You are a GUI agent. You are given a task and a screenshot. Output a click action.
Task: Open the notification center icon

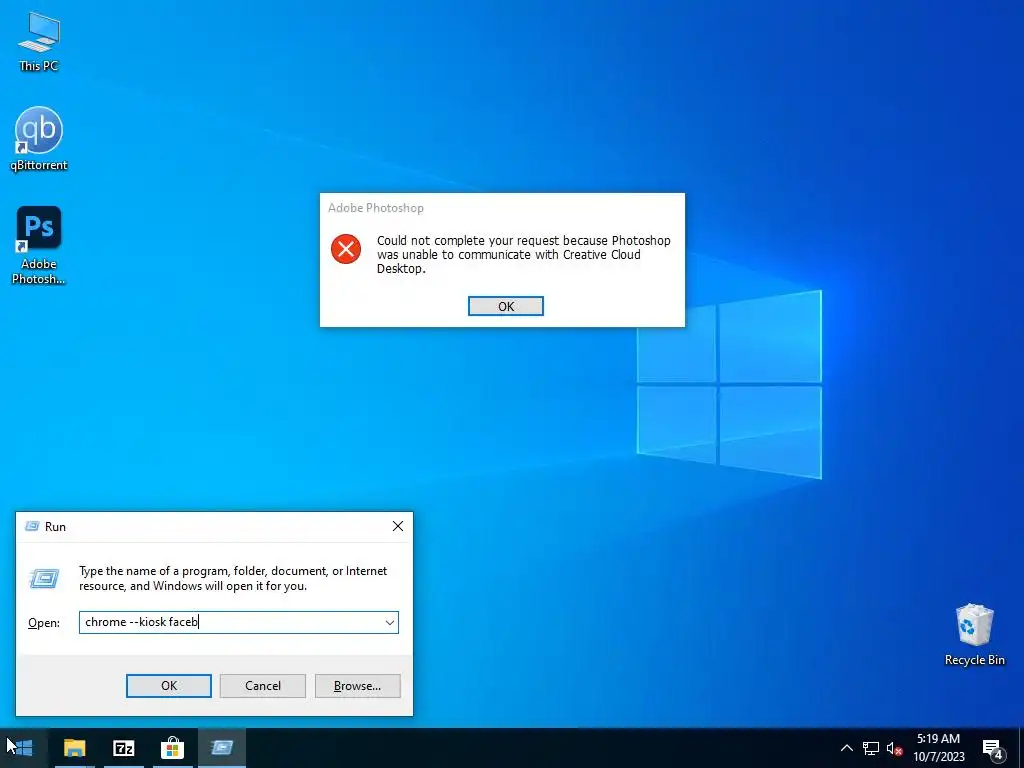(x=993, y=749)
